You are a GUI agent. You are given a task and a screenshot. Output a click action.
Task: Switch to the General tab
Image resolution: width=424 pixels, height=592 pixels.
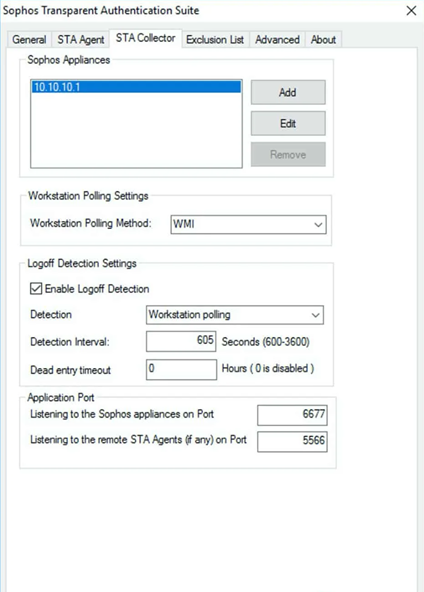click(29, 39)
